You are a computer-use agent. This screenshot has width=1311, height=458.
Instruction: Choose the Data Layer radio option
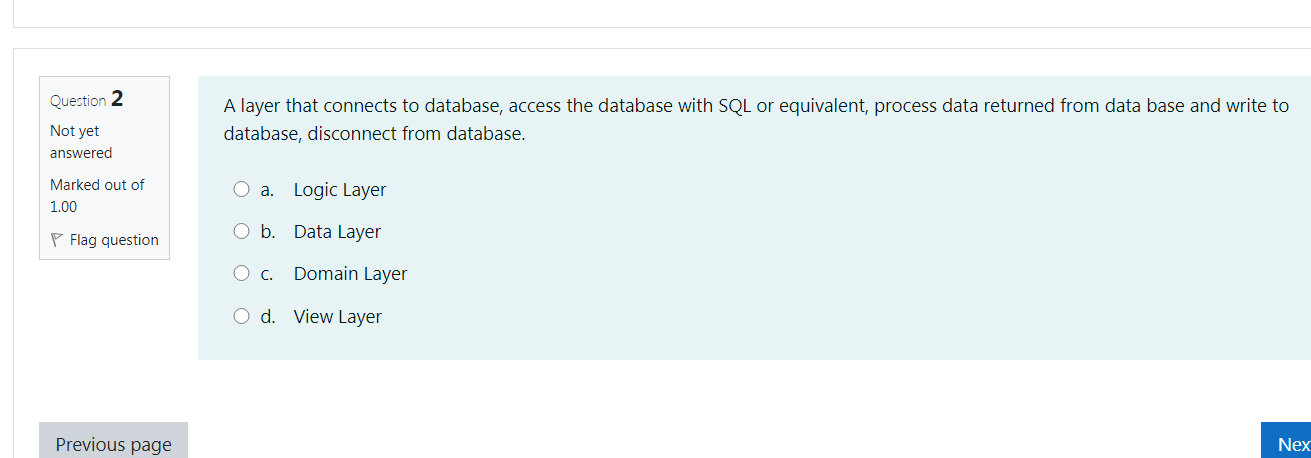coord(241,231)
